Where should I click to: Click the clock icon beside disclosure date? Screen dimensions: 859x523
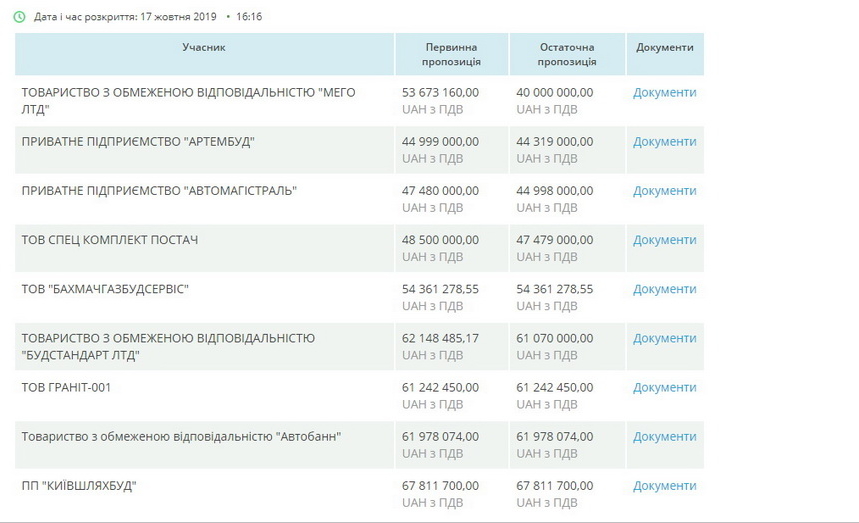click(20, 17)
